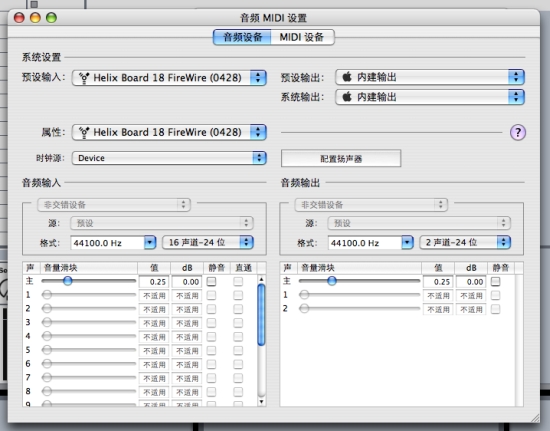Open the help question mark button
Viewport: 550px width, 431px height.
click(x=518, y=133)
